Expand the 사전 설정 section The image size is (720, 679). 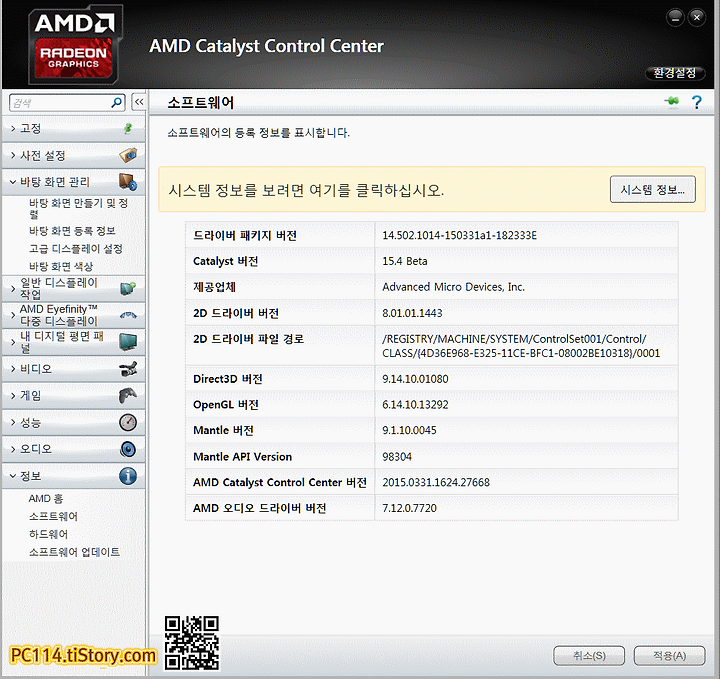tap(73, 156)
